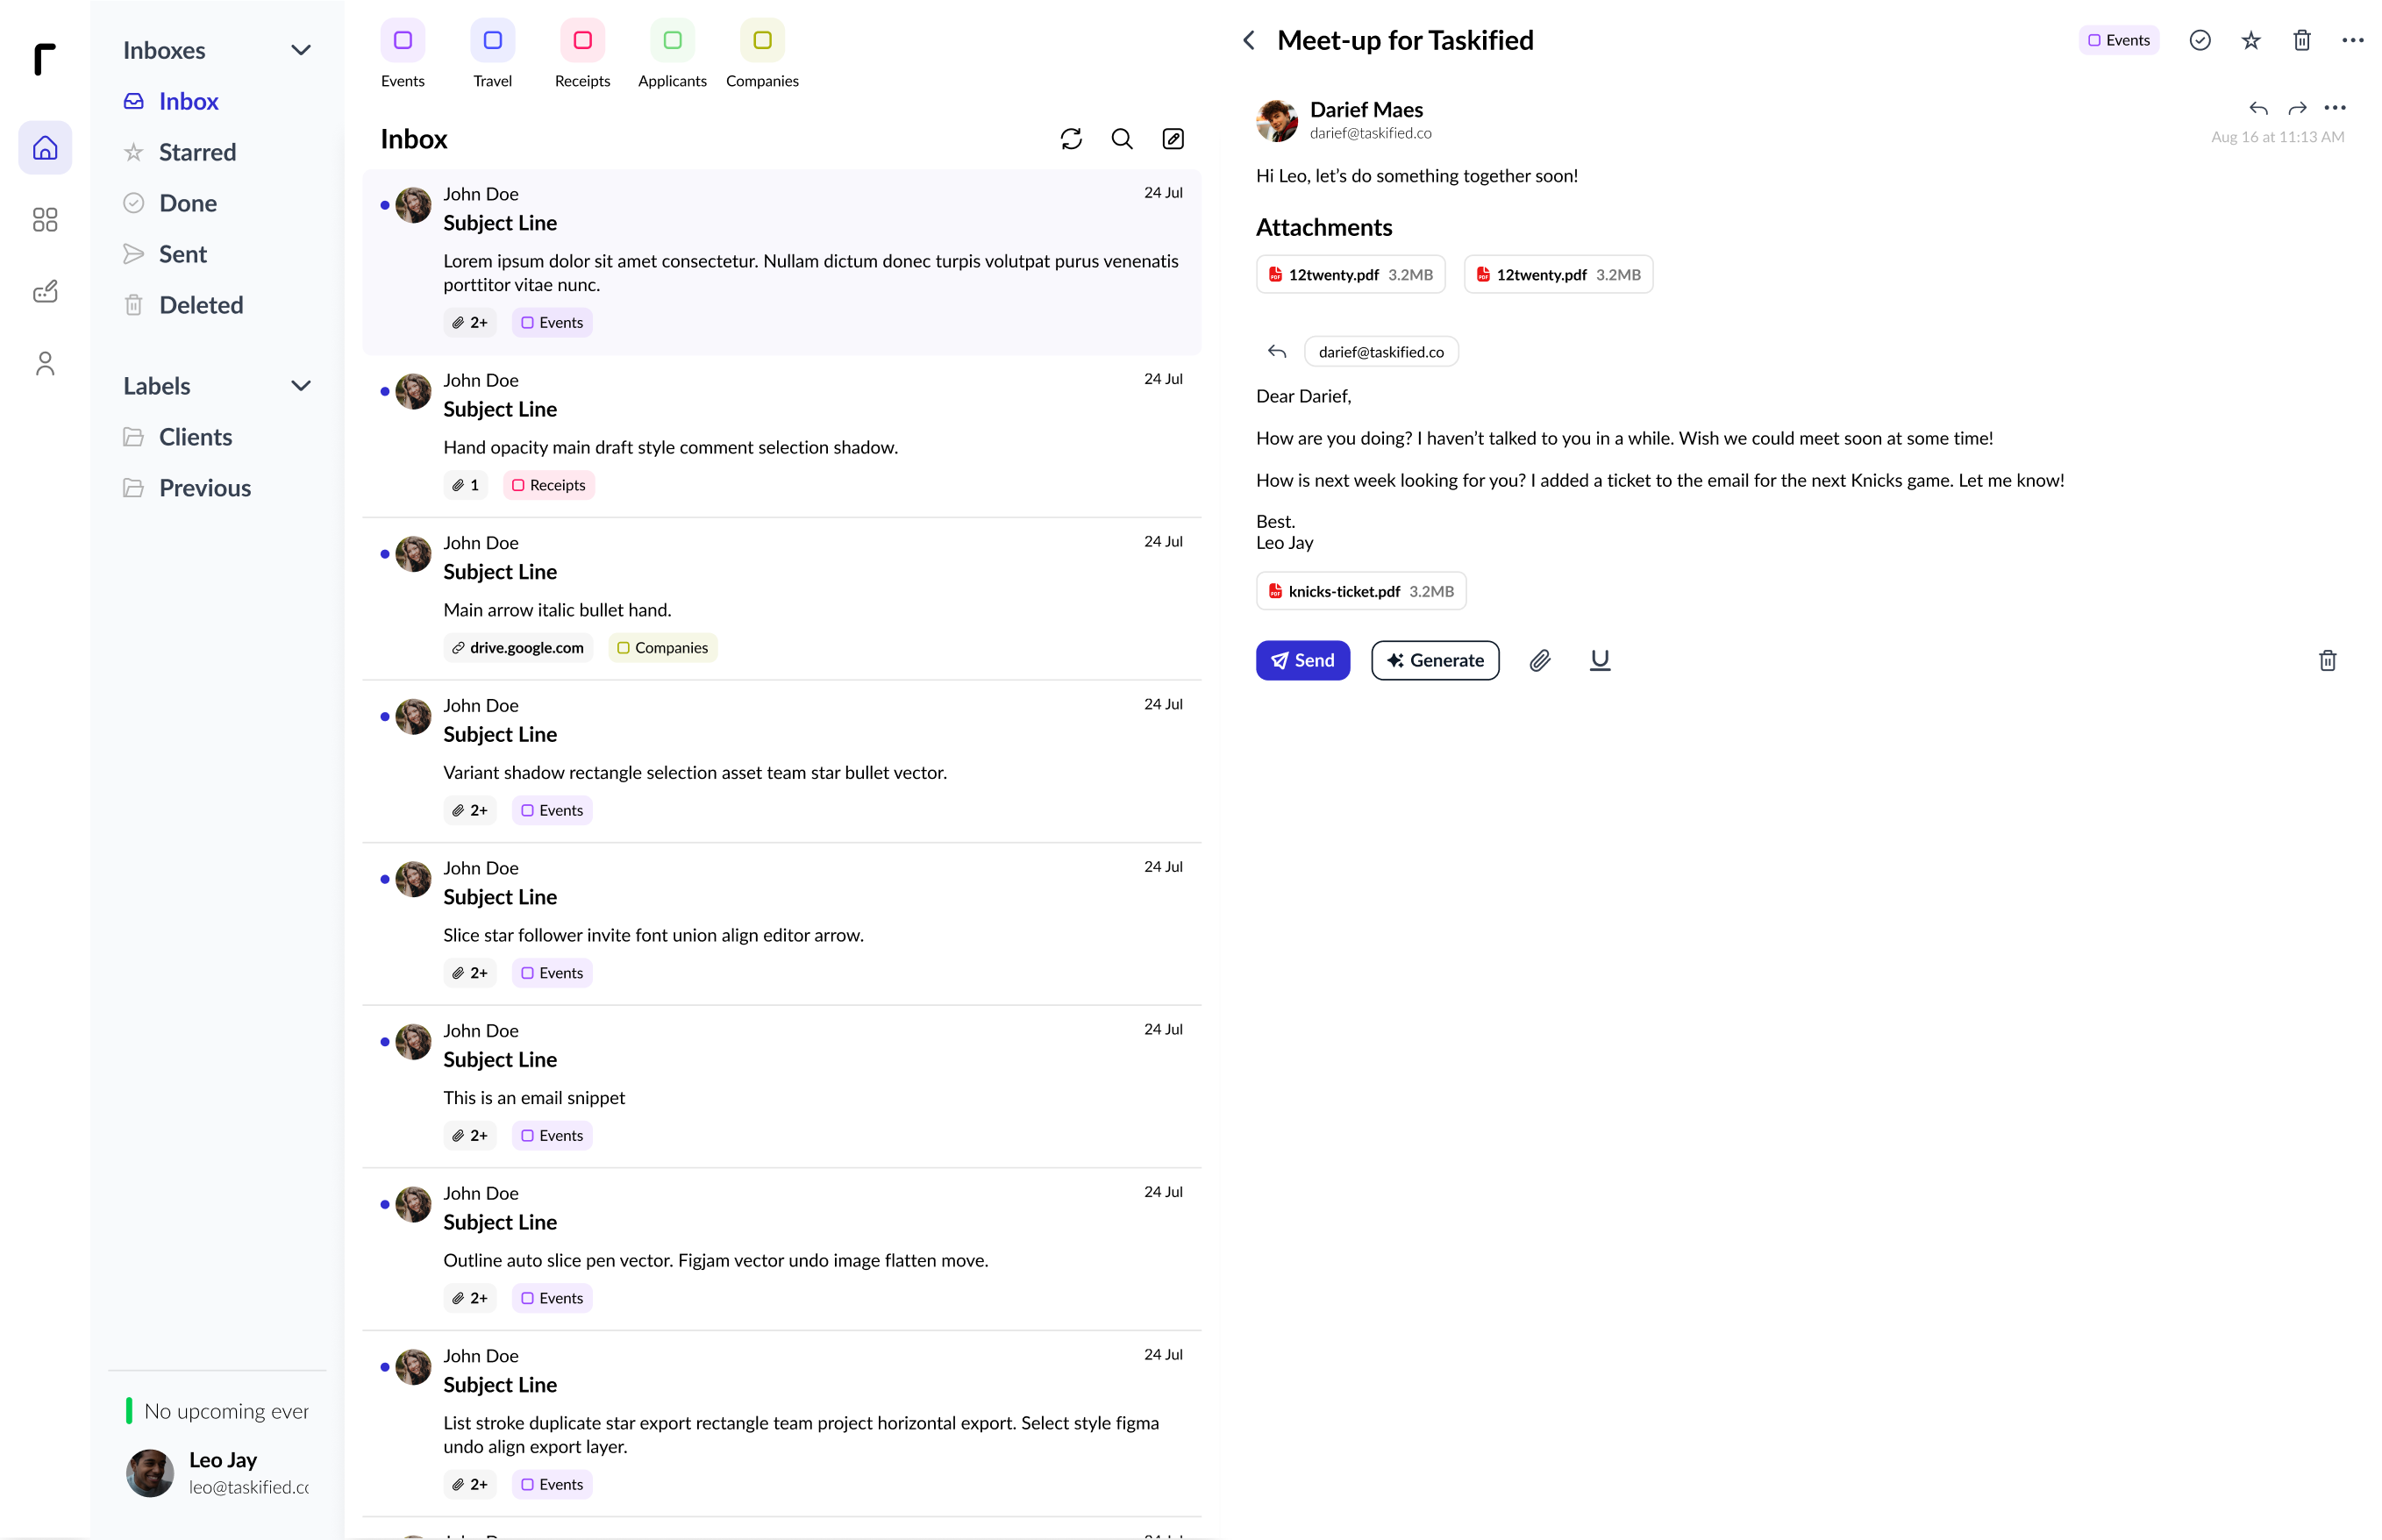
Task: Delete the draft reply with the trash icon
Action: (x=2328, y=660)
